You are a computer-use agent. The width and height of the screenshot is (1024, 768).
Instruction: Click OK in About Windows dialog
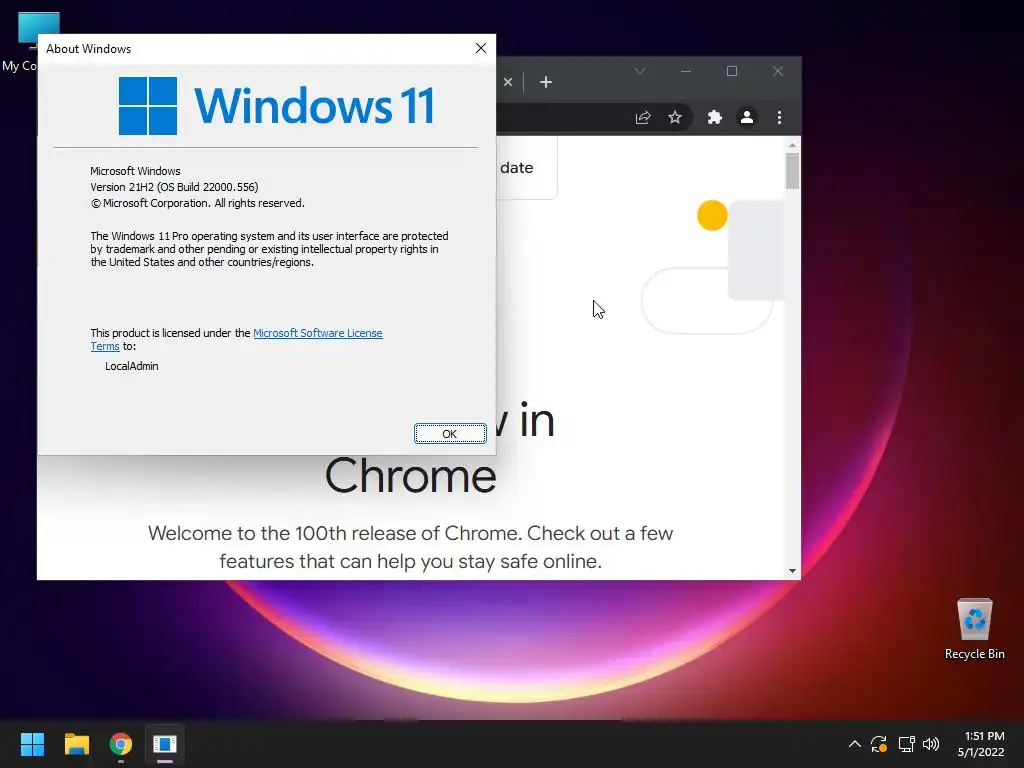pos(450,434)
